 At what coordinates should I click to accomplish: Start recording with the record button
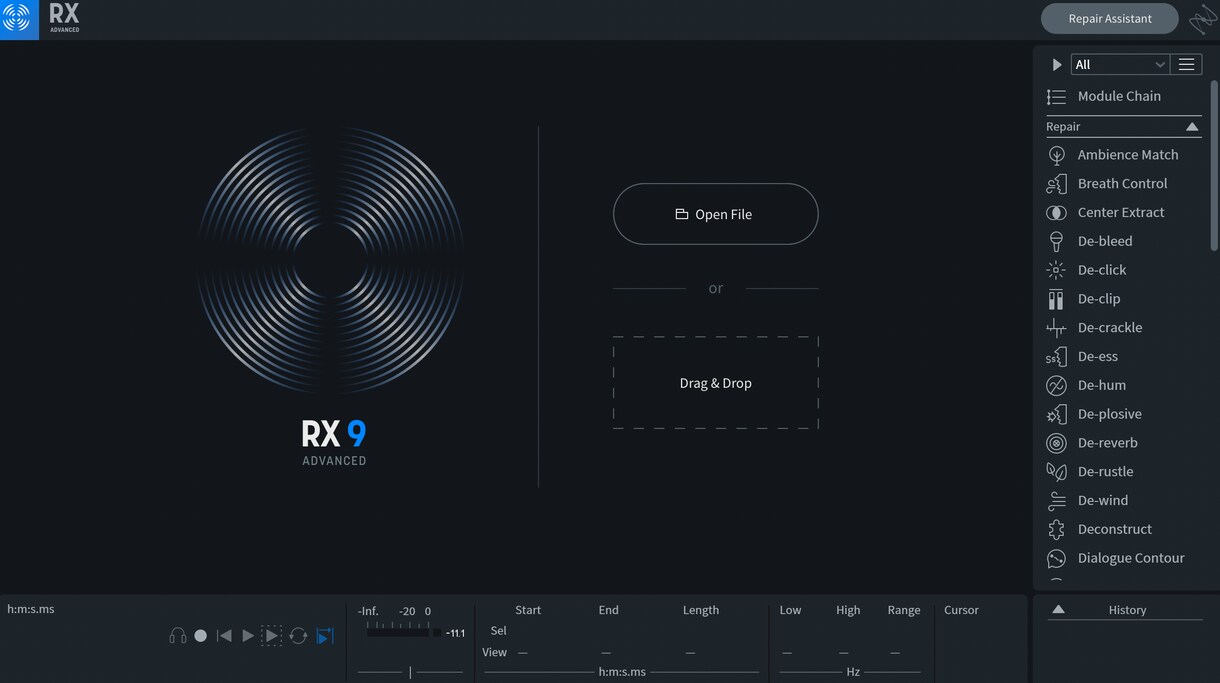pyautogui.click(x=201, y=636)
